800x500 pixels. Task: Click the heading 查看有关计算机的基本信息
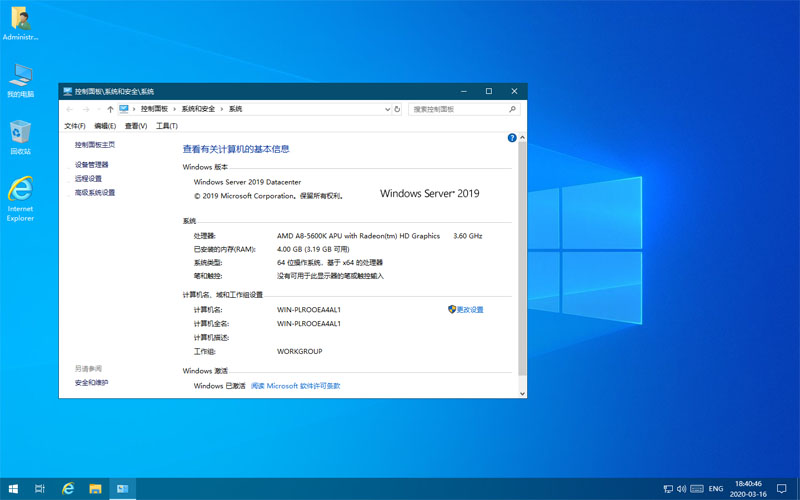(x=236, y=149)
